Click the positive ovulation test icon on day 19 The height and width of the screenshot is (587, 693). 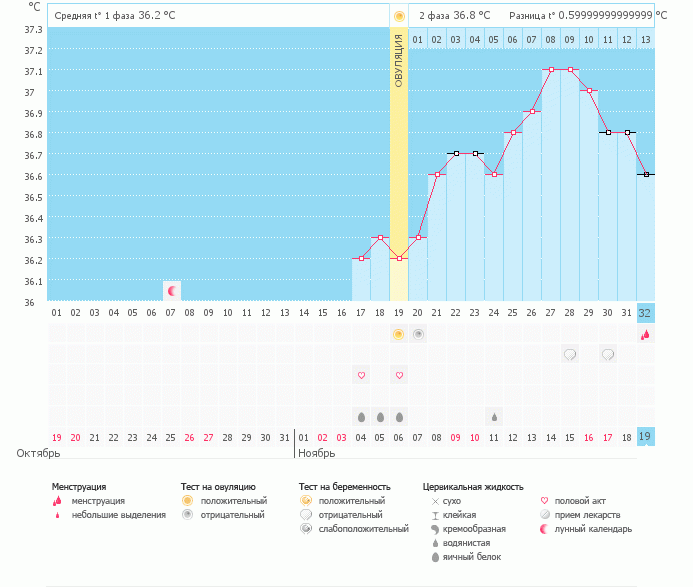click(x=399, y=334)
